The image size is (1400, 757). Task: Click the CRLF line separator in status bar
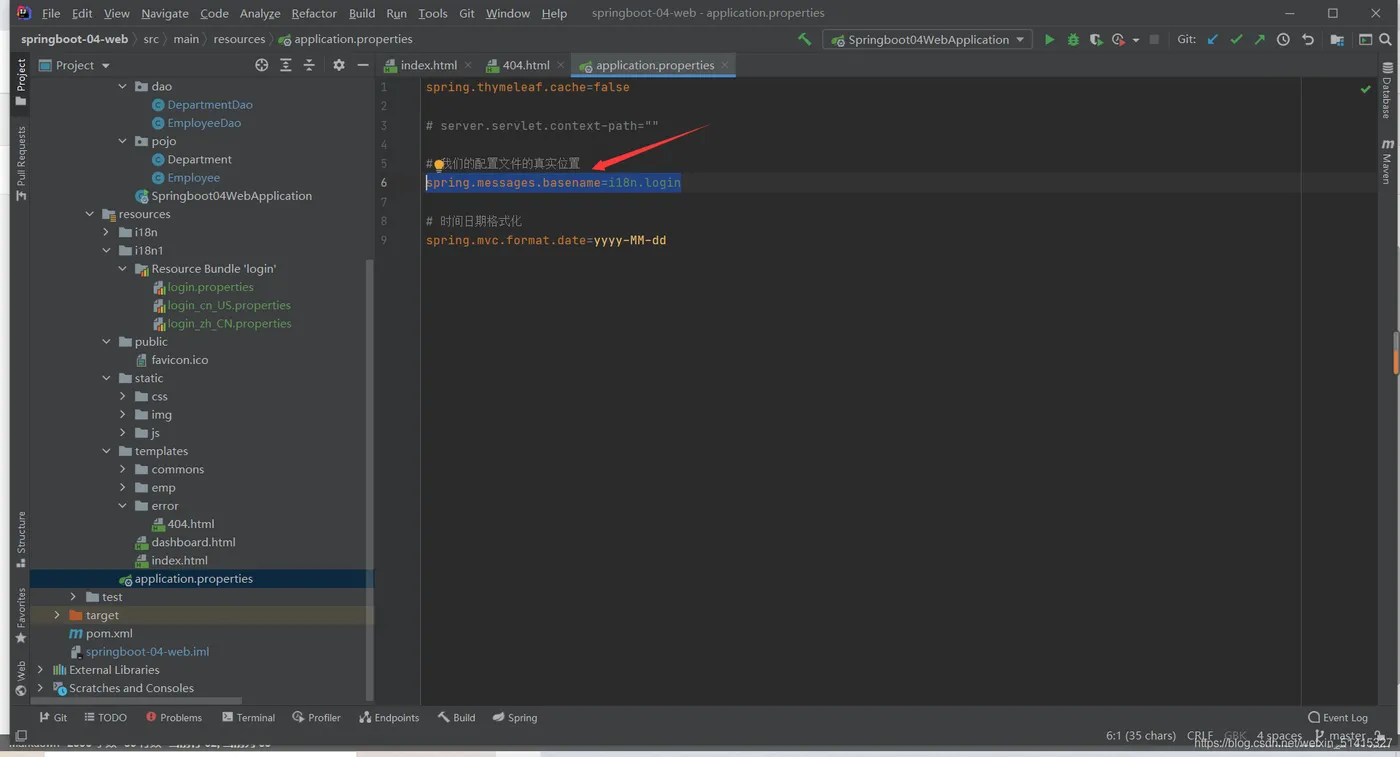[x=1199, y=735]
